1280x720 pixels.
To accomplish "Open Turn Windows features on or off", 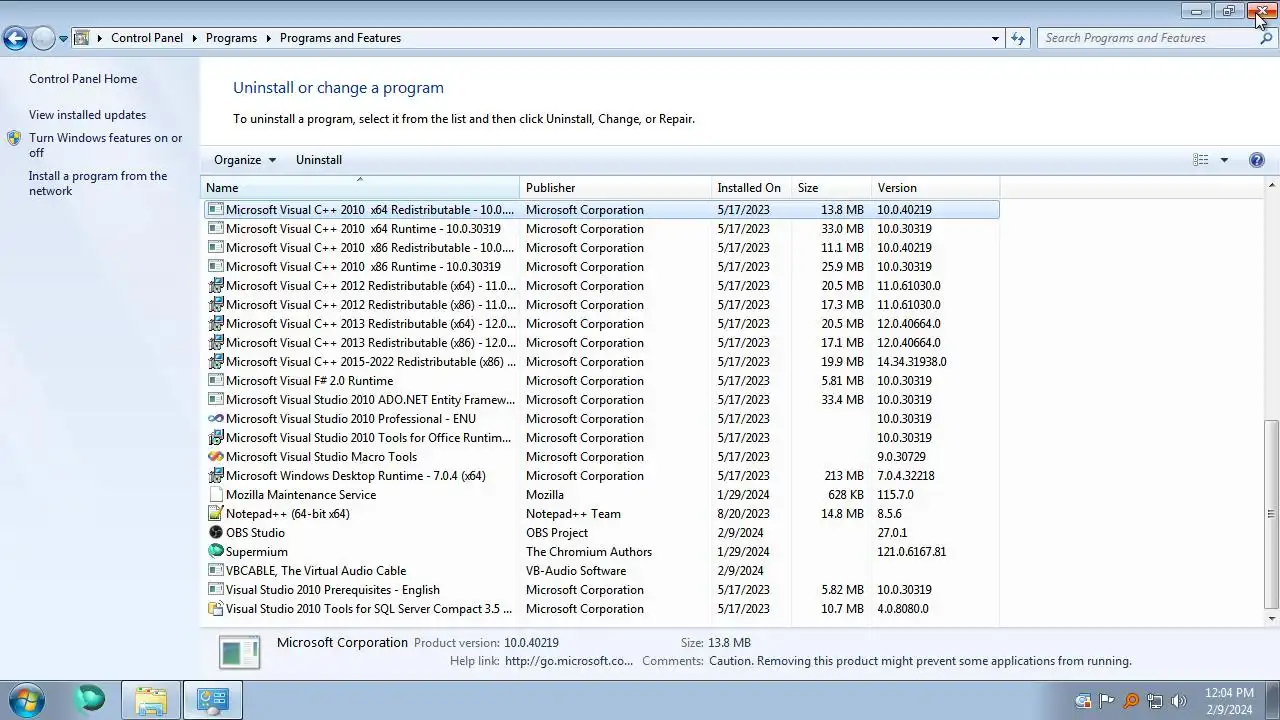I will click(x=106, y=145).
